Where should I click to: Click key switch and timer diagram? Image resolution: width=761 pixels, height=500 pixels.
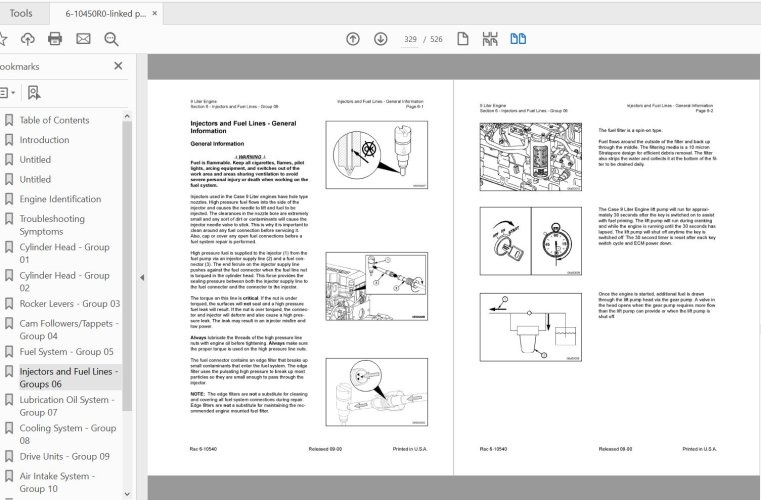click(530, 241)
